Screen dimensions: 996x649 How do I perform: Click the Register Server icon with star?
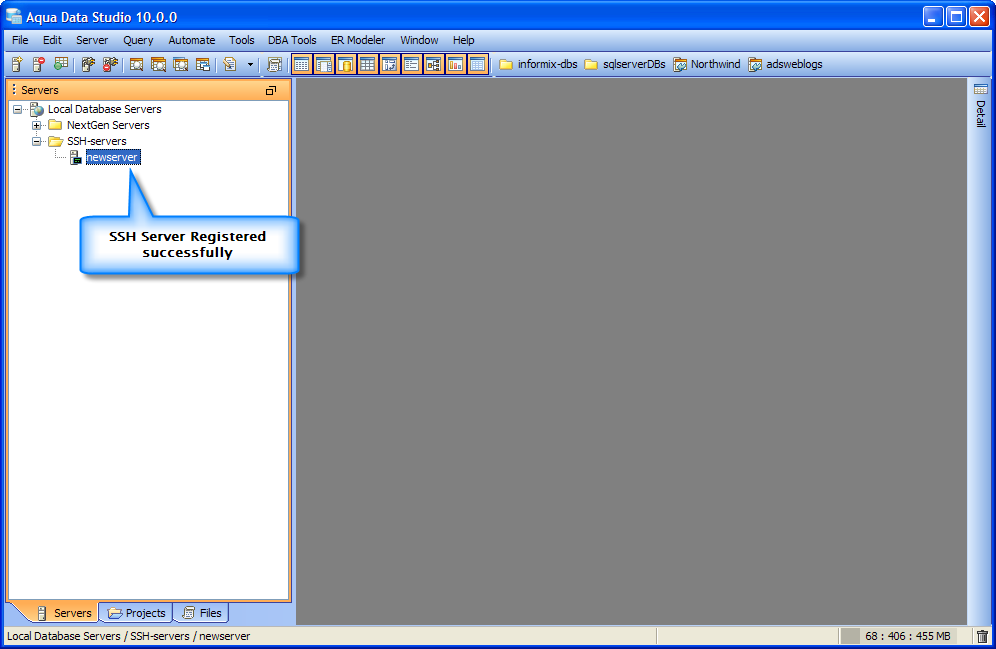[17, 64]
